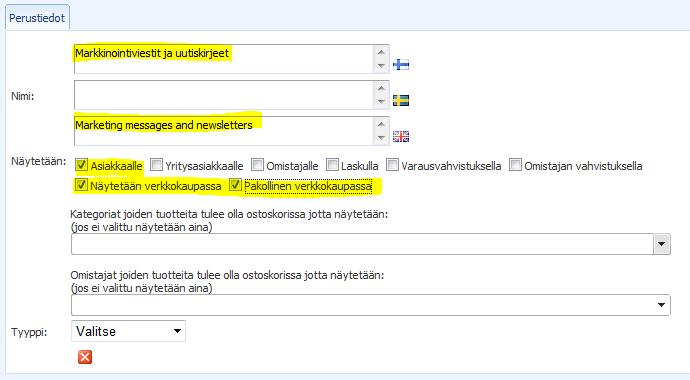Enable the Omistajalle checkbox

point(257,165)
